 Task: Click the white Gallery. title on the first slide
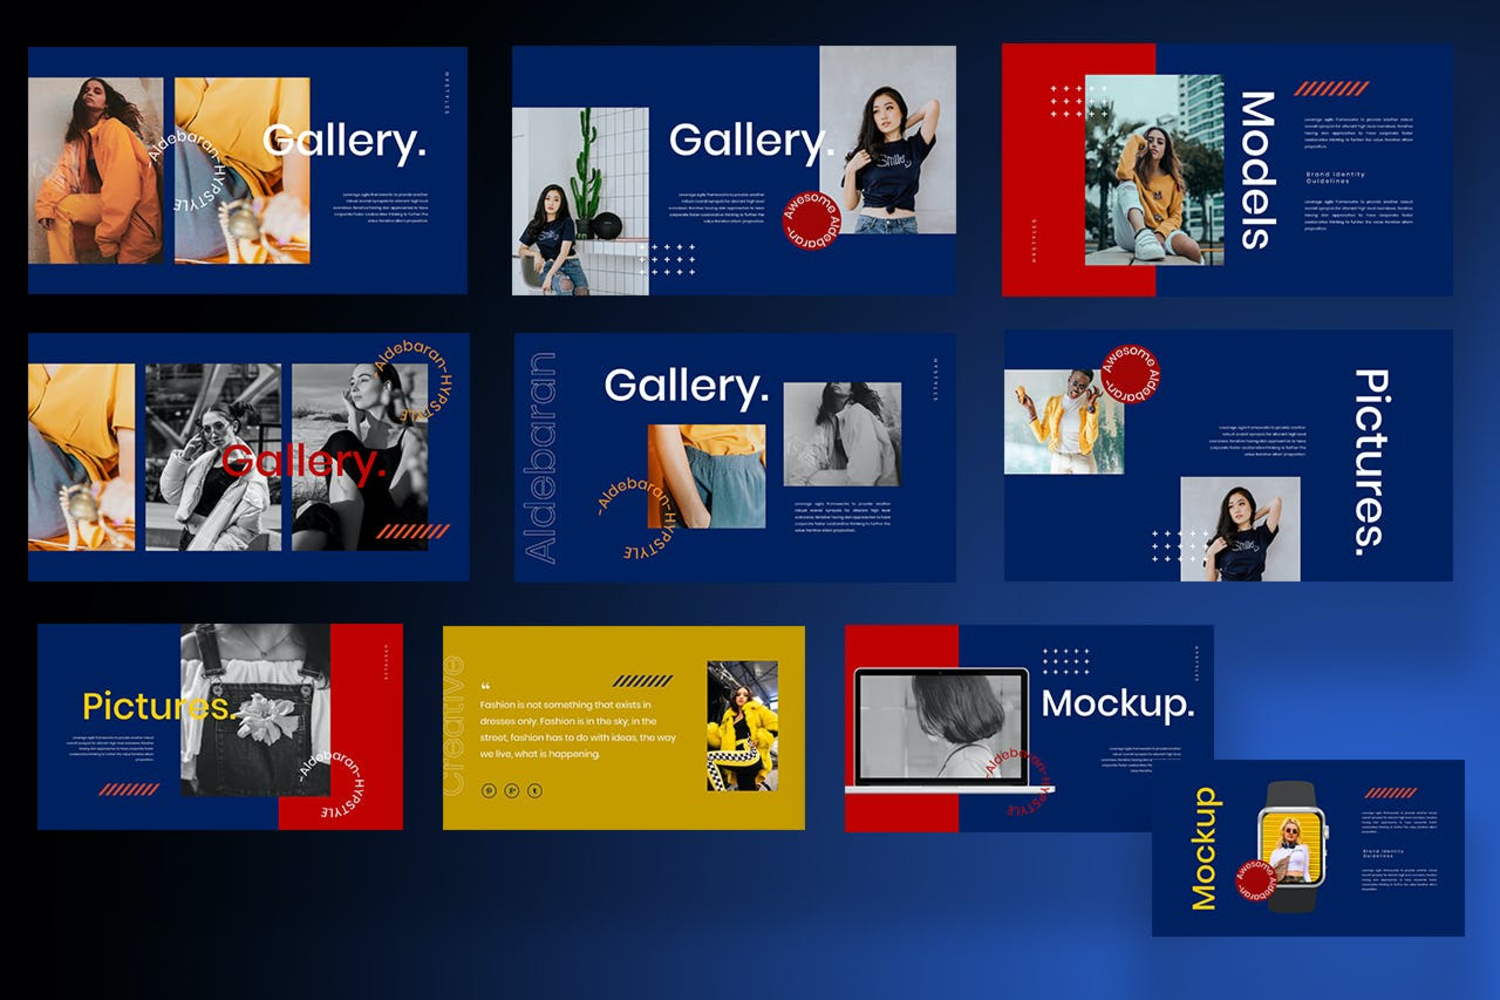tap(345, 142)
